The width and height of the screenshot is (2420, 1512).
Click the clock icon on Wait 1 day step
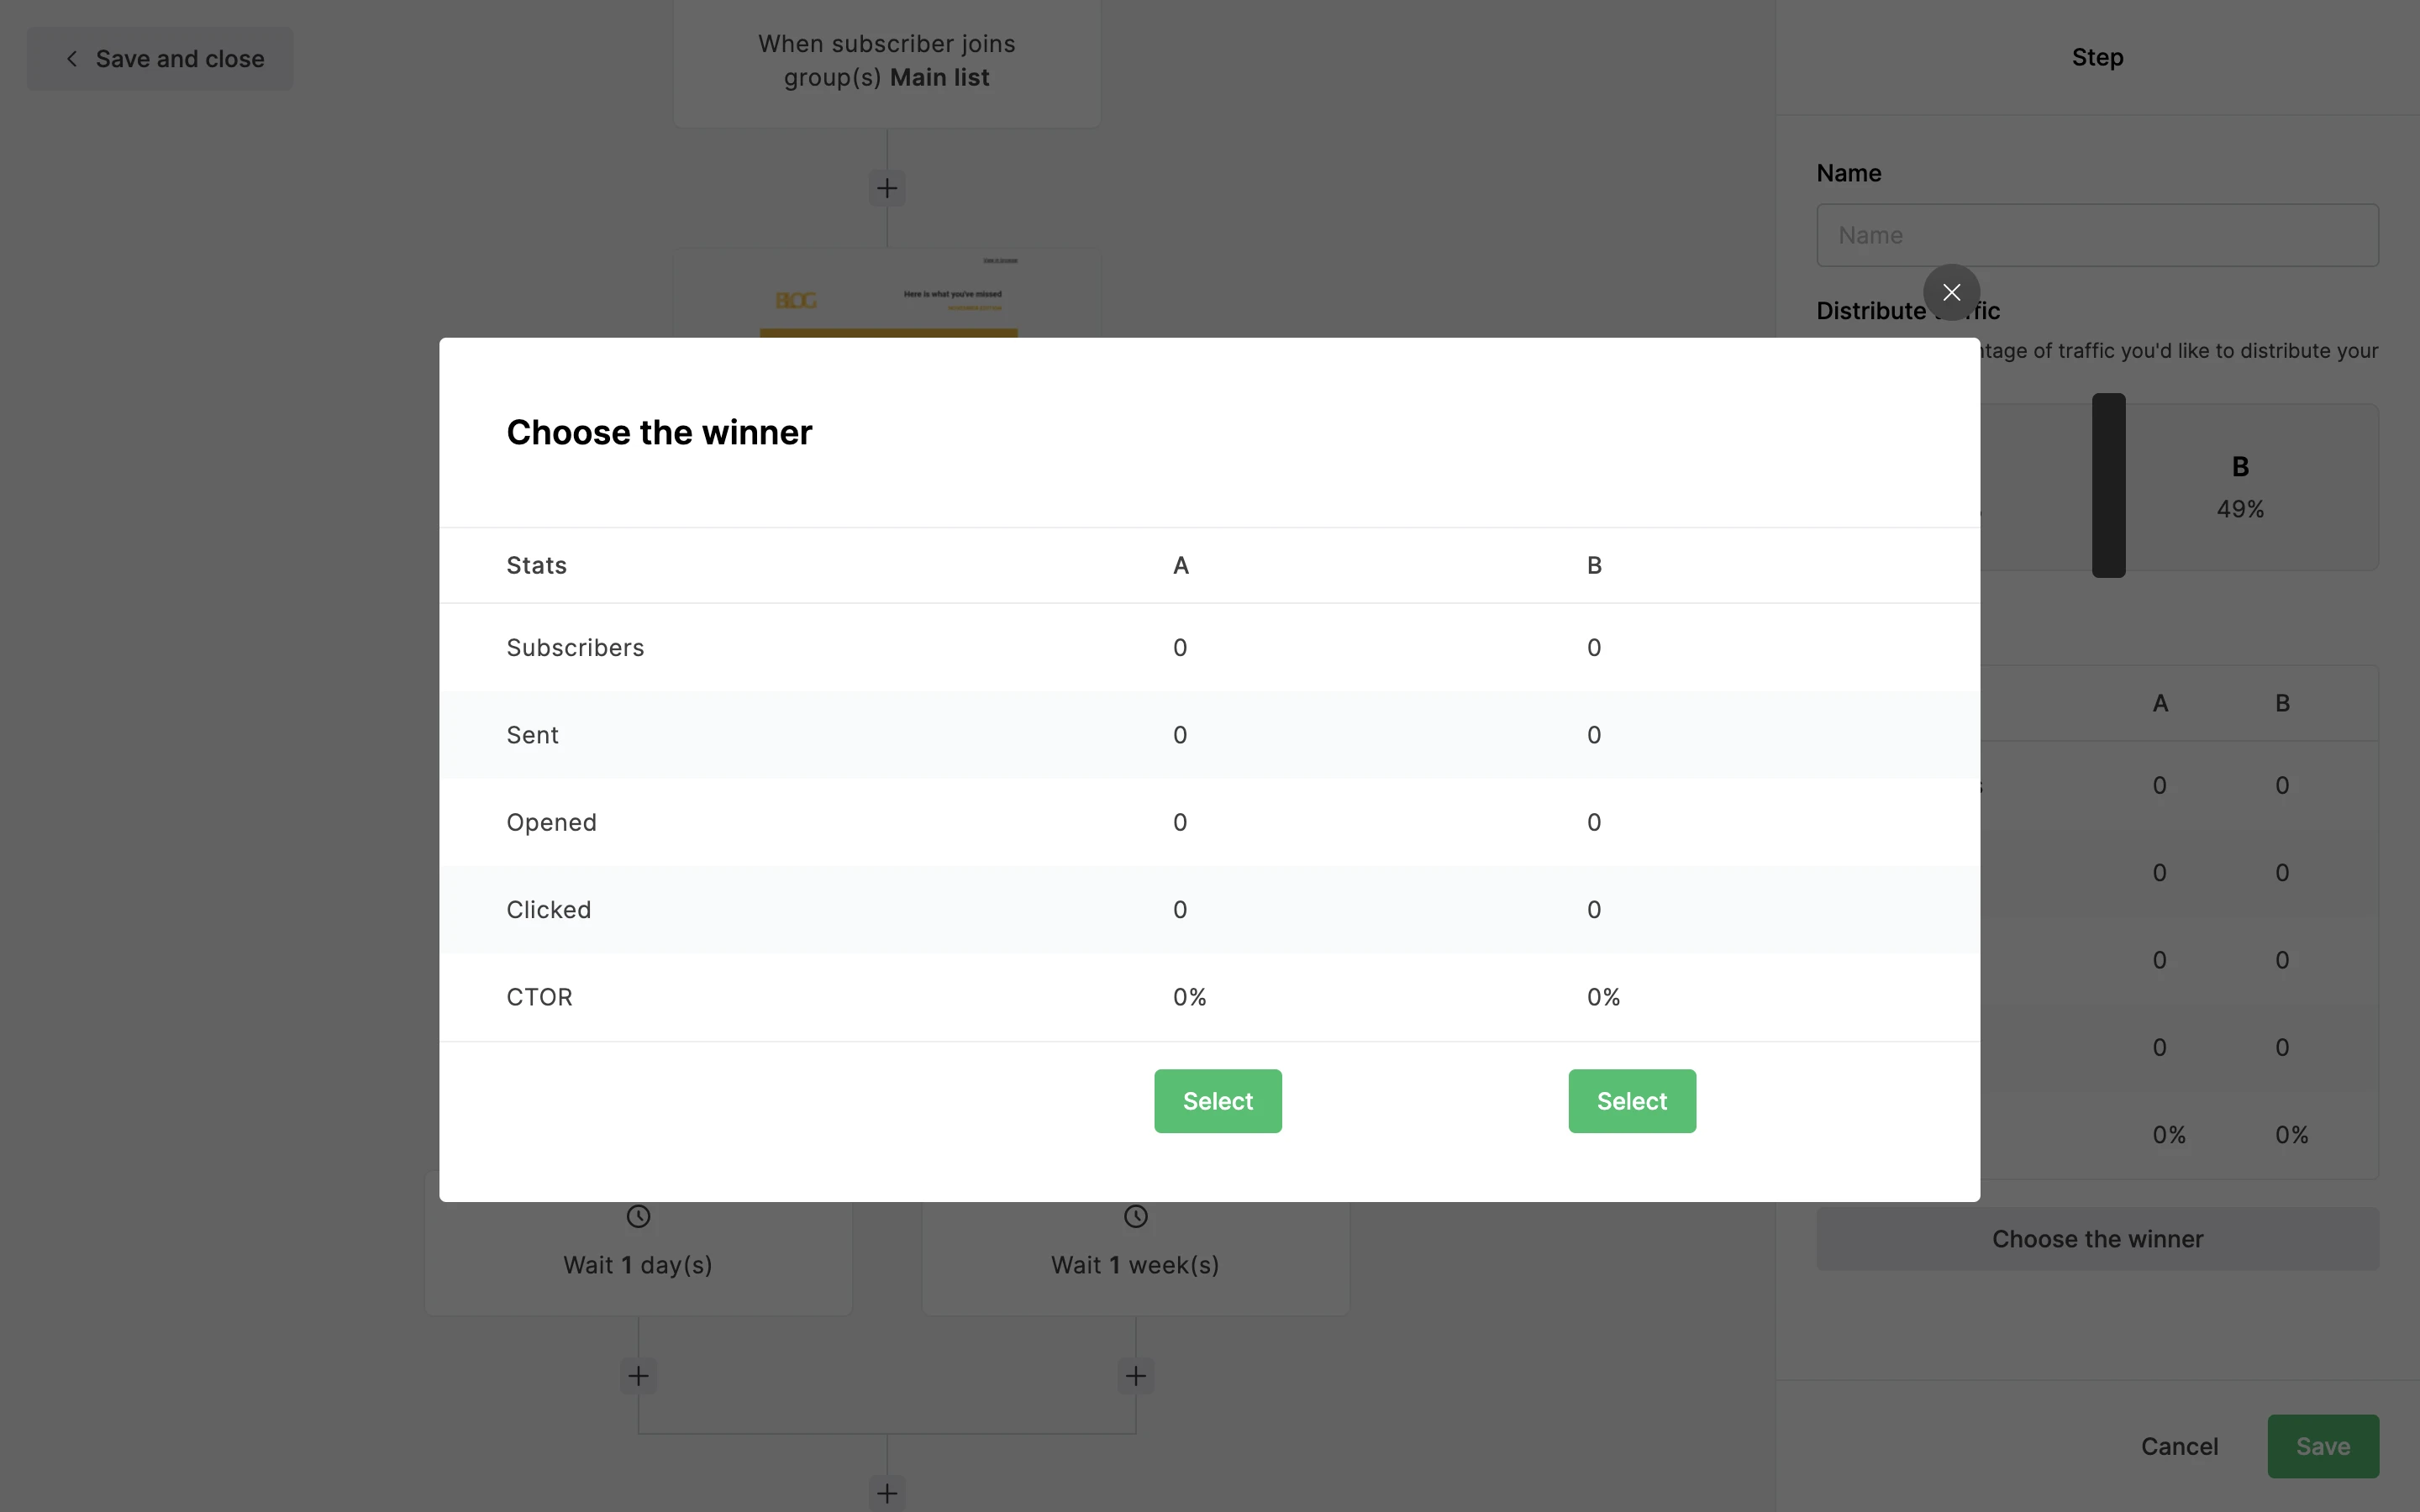point(638,1217)
